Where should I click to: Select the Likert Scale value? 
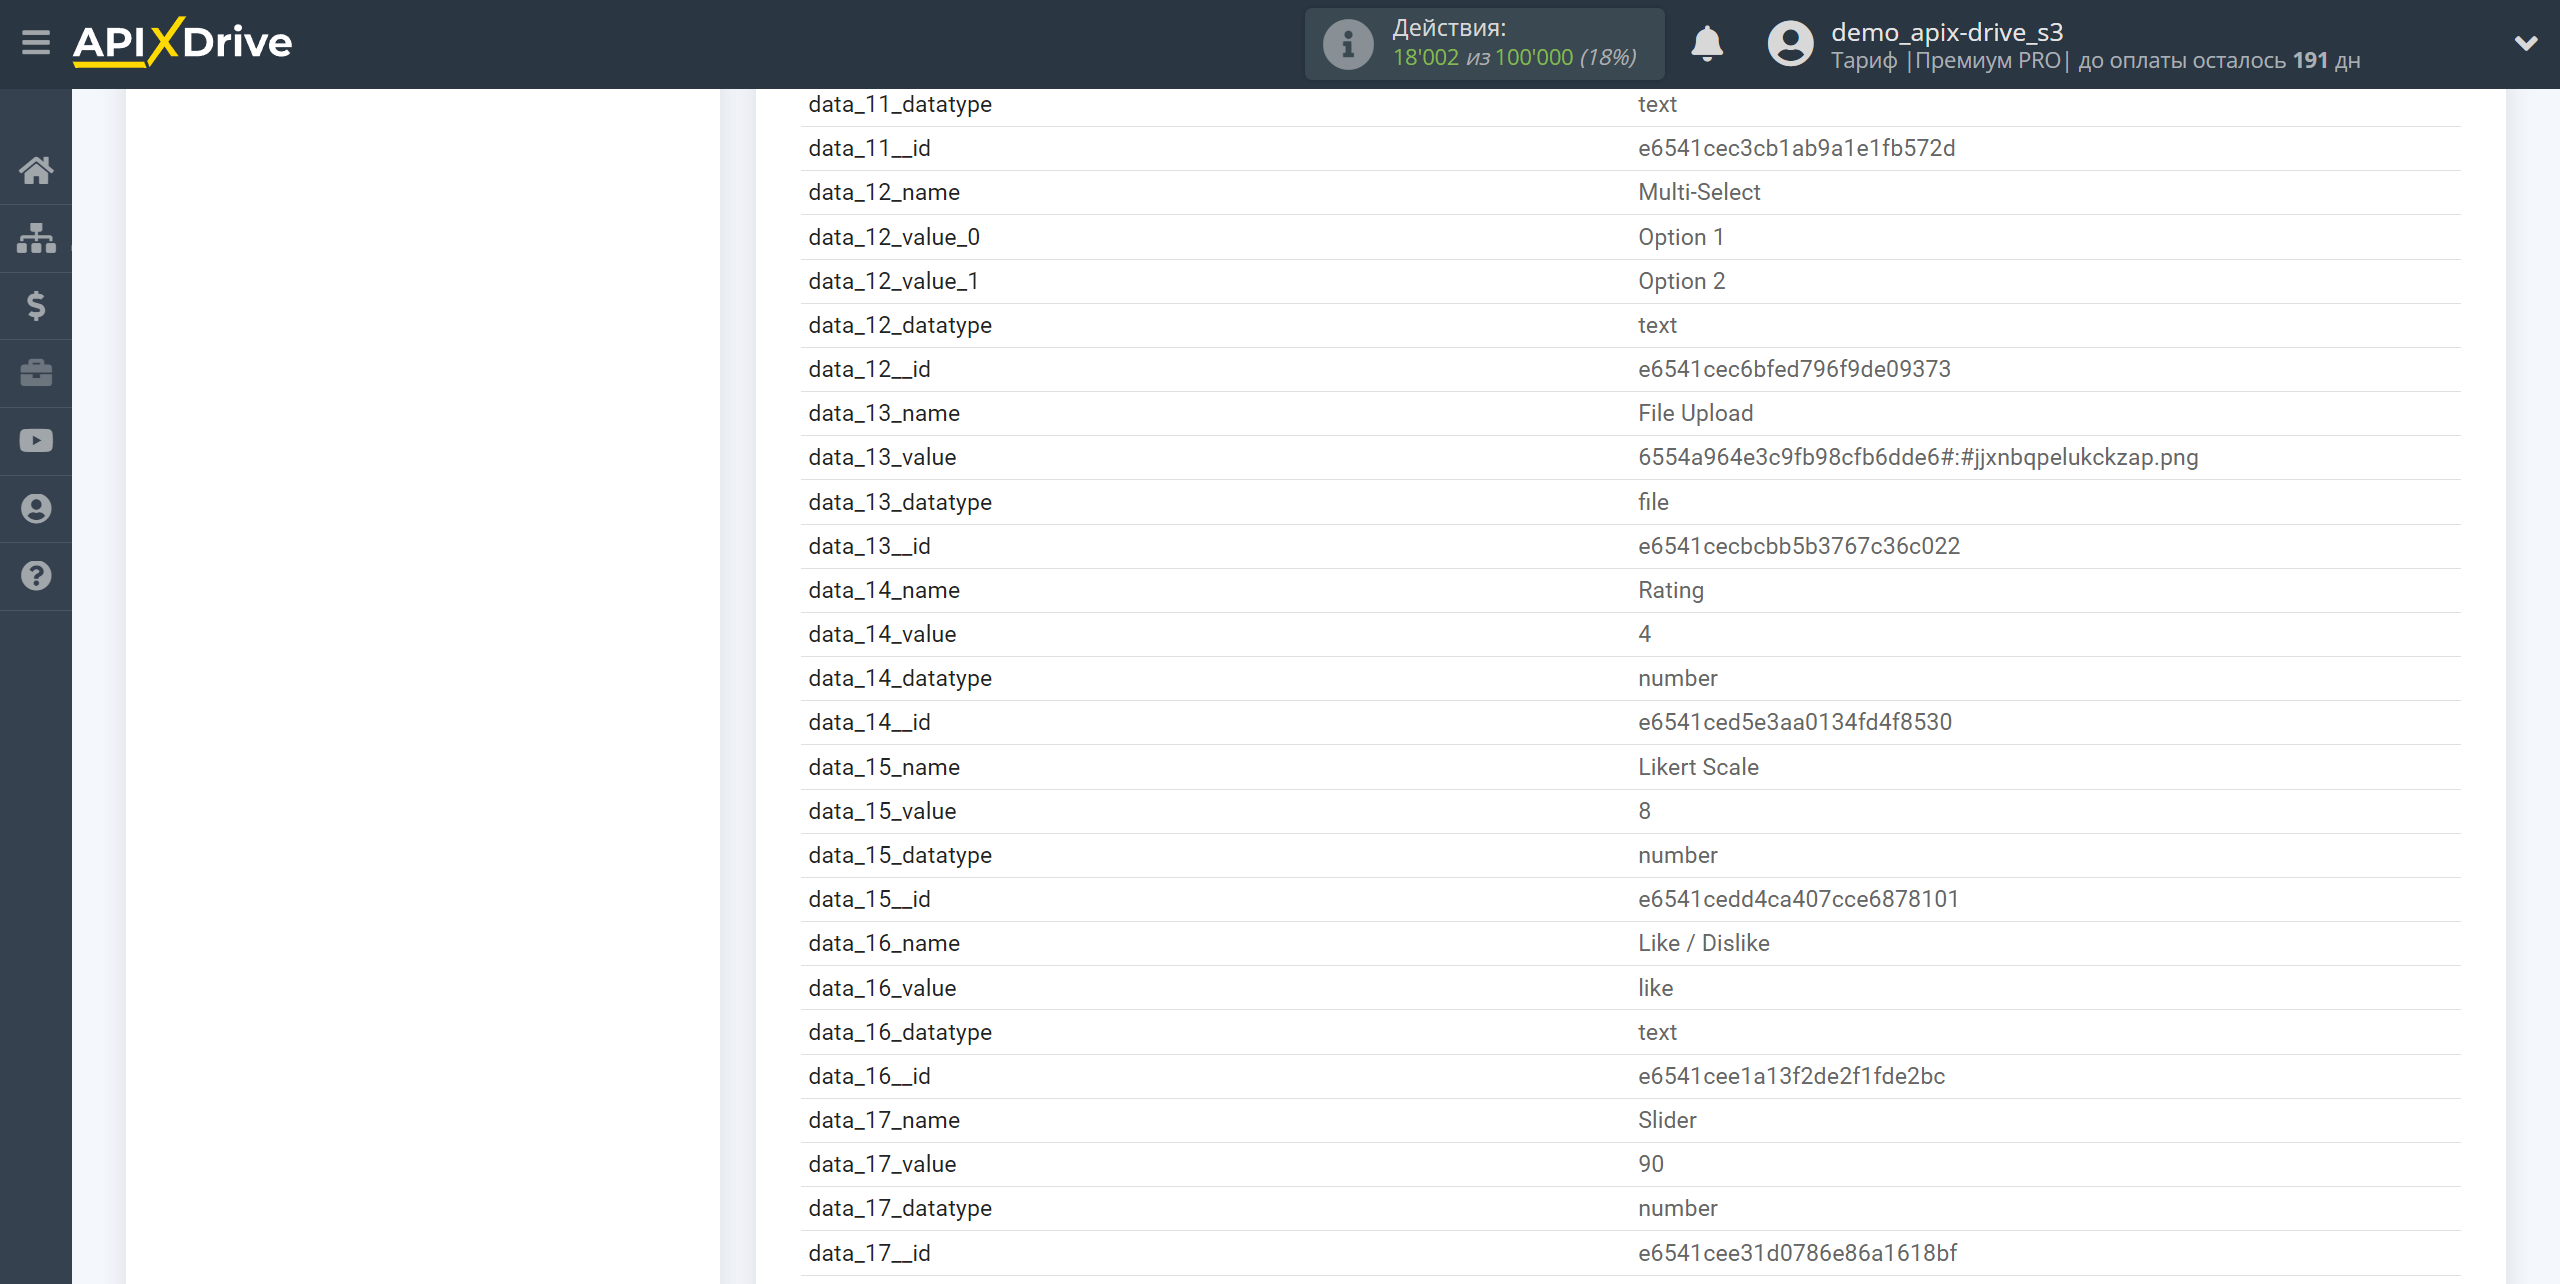pyautogui.click(x=1698, y=767)
